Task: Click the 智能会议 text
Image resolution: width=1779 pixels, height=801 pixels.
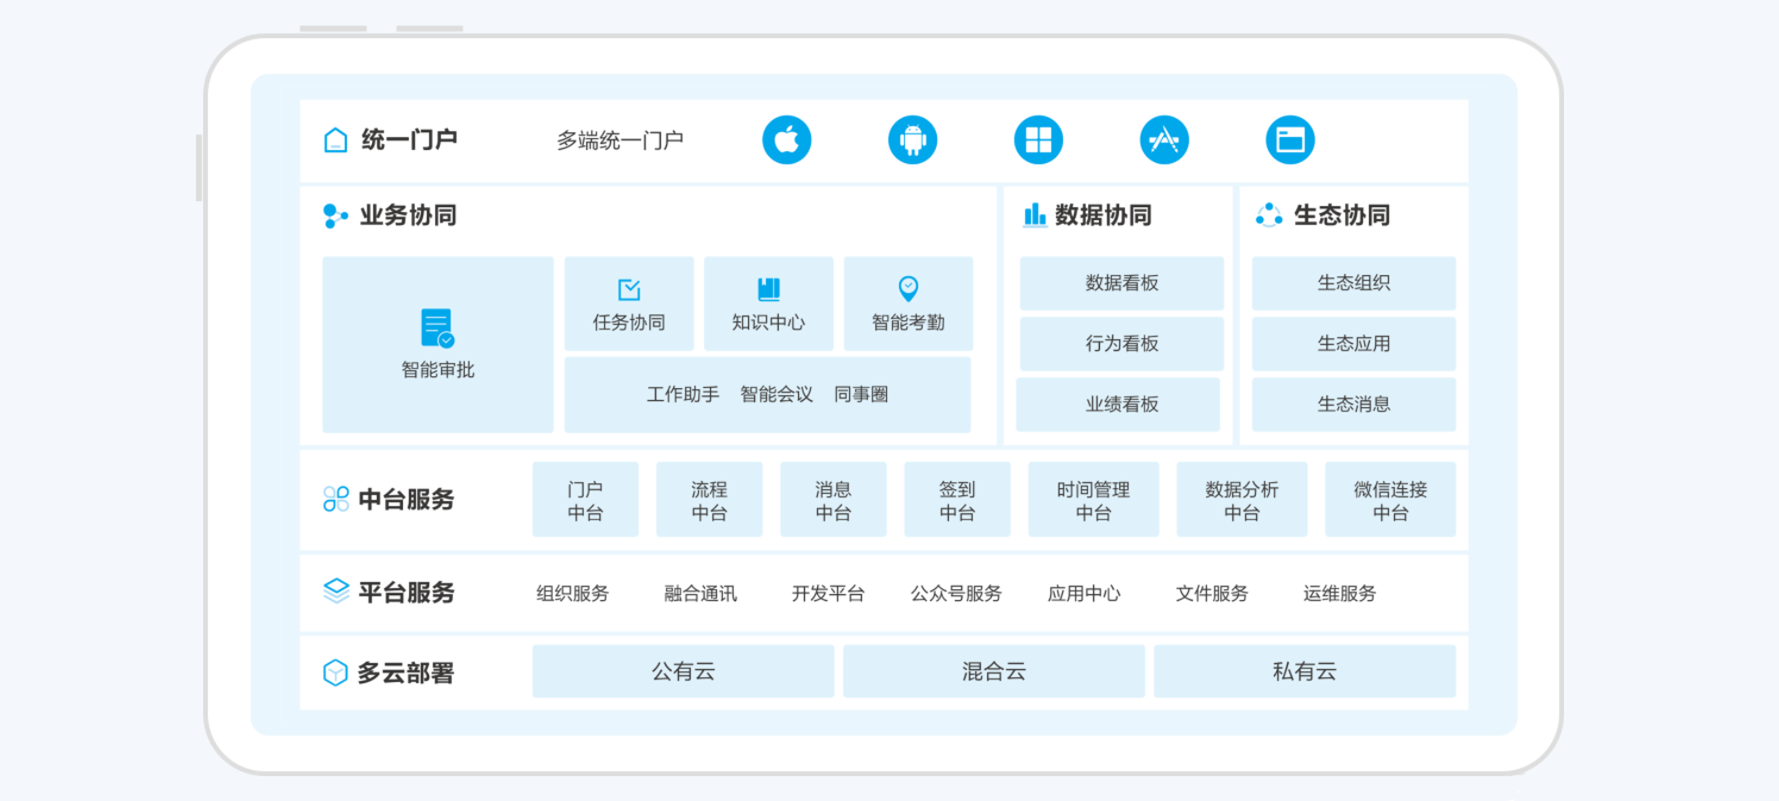Action: 776,395
